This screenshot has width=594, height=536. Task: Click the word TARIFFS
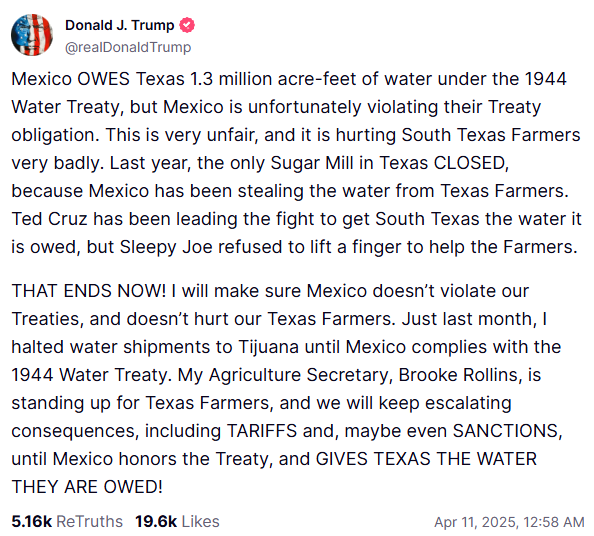point(262,431)
